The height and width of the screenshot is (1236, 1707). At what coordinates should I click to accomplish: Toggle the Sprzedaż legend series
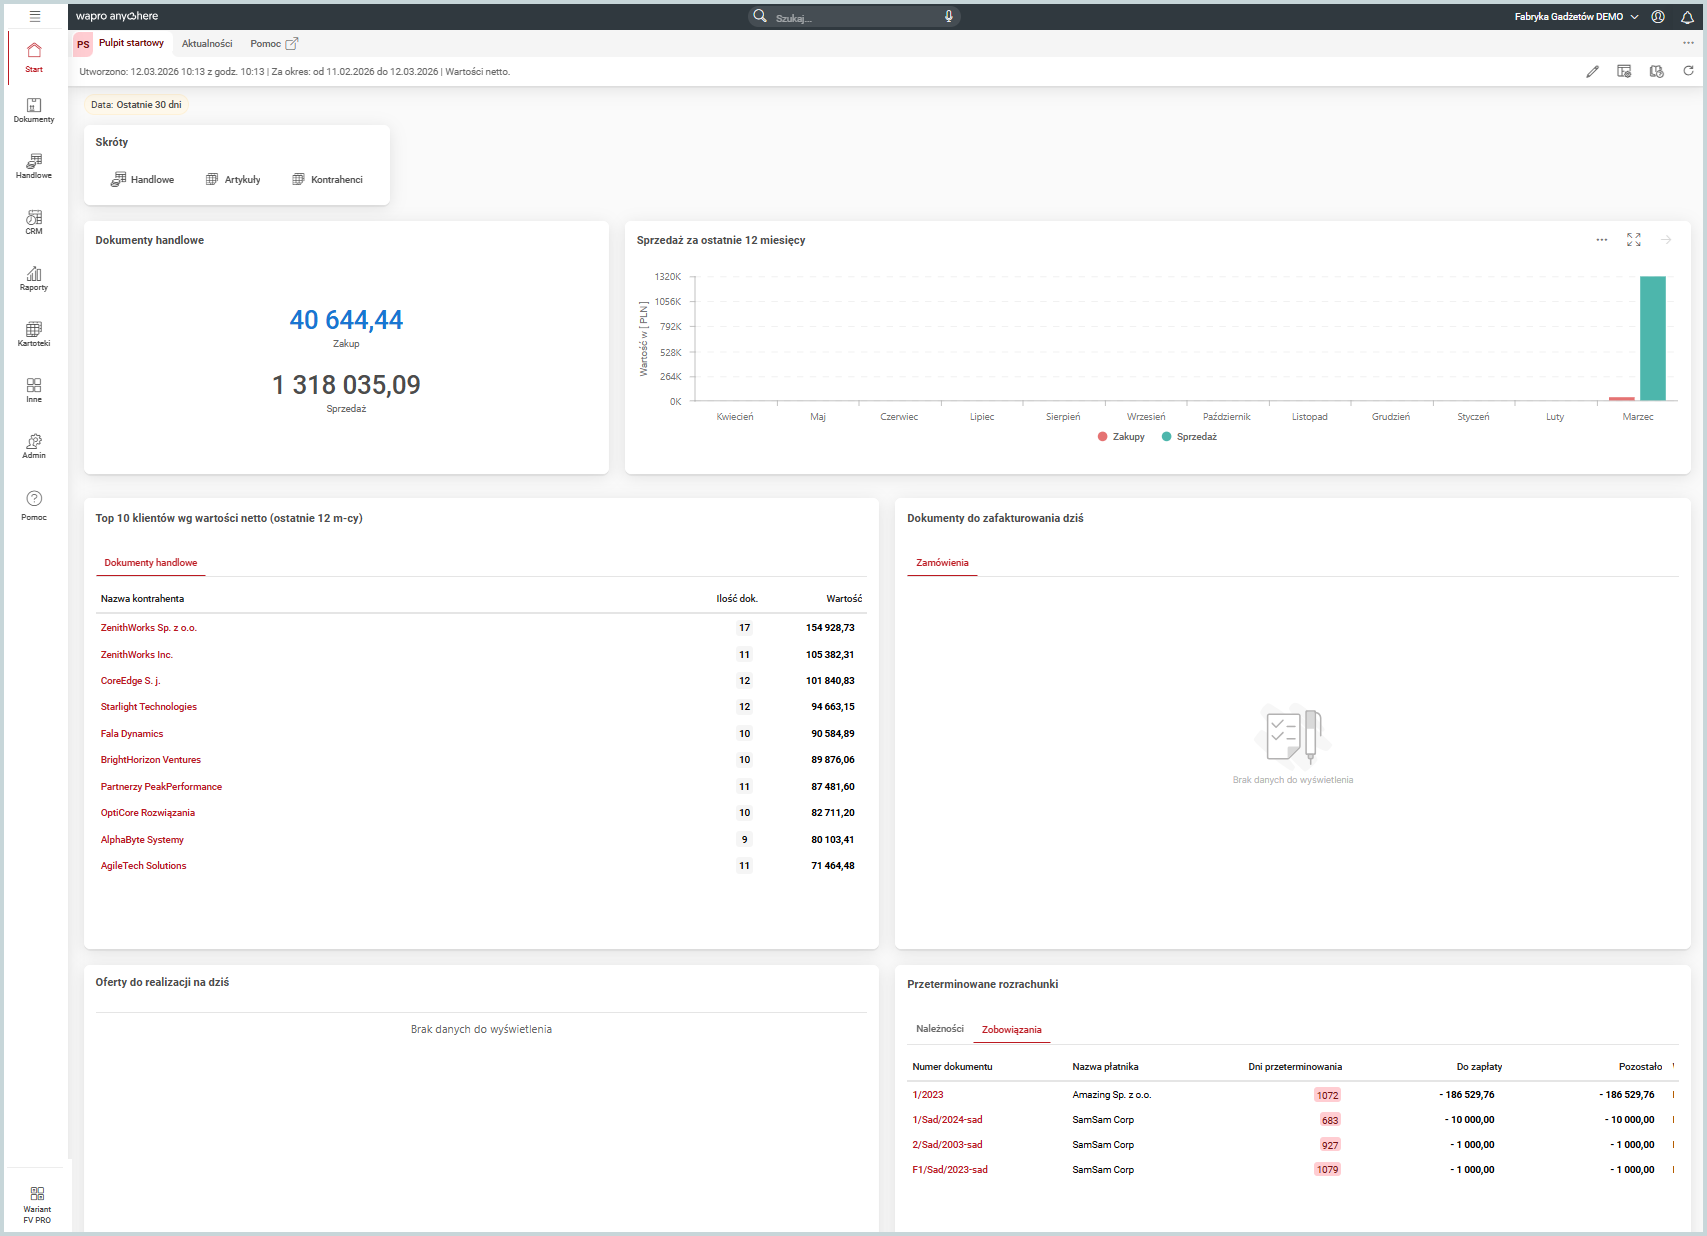pos(1189,437)
